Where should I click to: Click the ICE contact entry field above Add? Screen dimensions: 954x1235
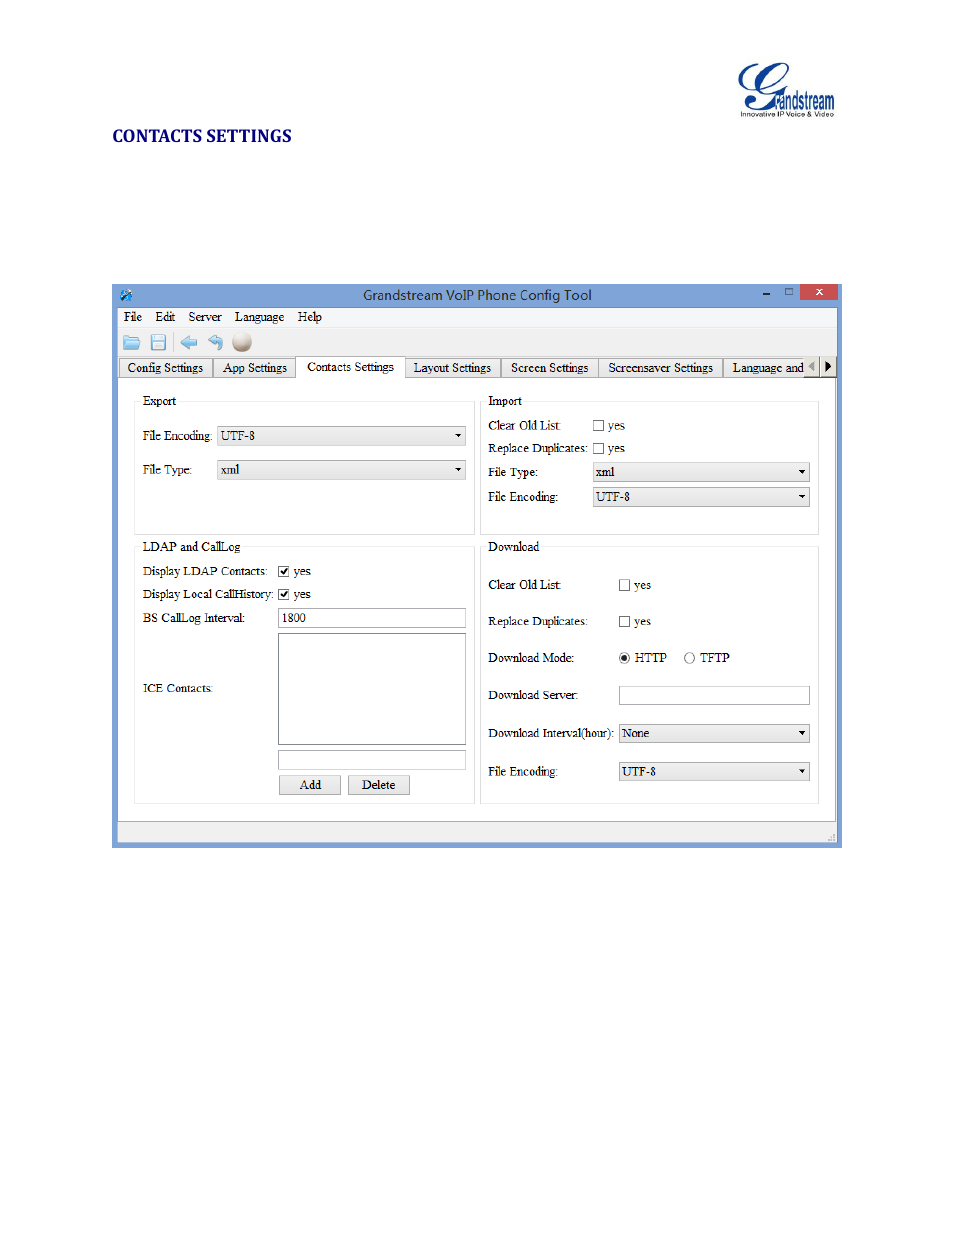(x=372, y=760)
